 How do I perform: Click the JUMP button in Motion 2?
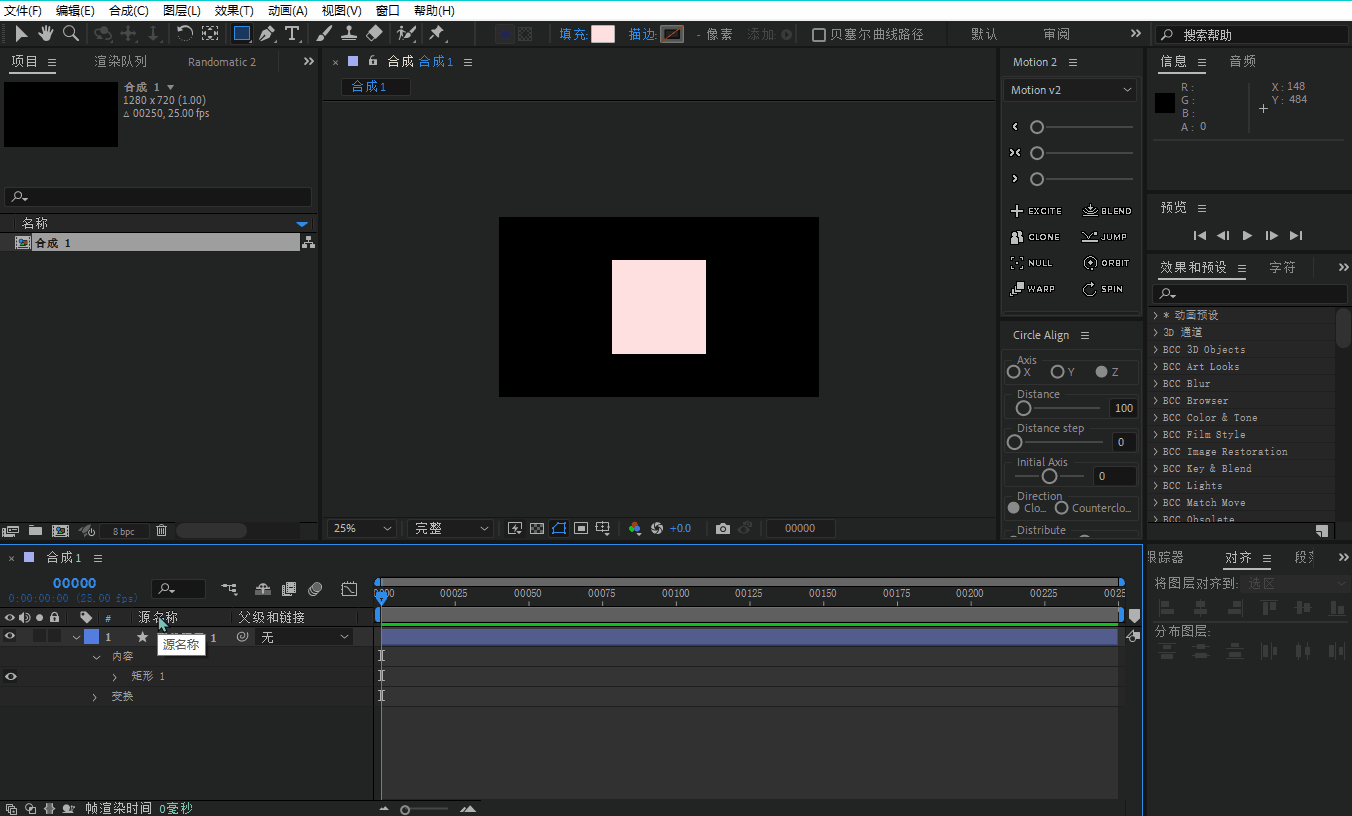click(1104, 237)
